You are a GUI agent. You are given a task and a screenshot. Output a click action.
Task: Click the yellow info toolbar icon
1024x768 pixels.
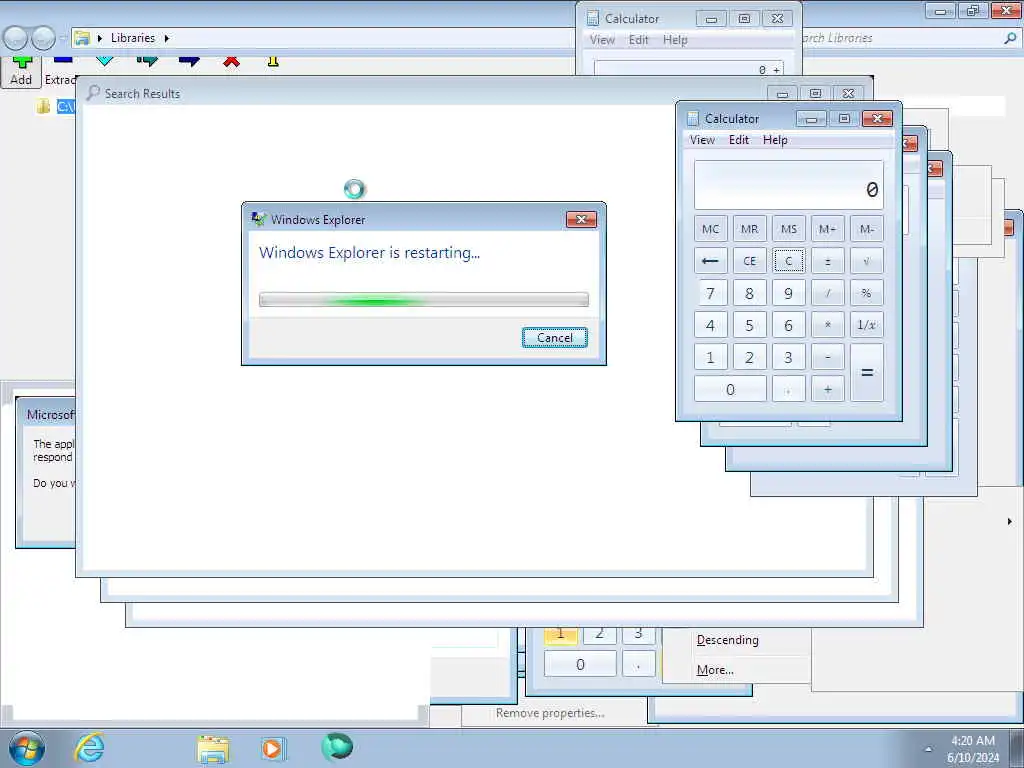point(273,61)
